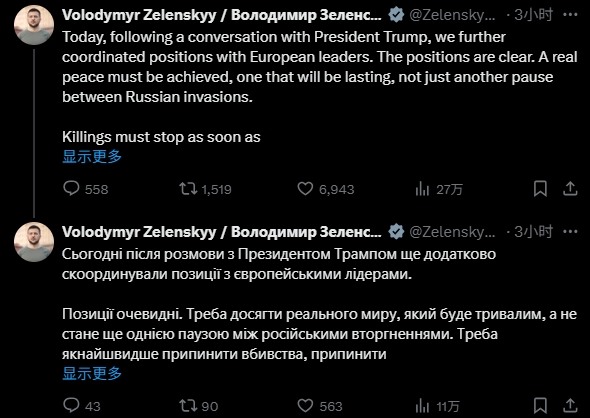Open more options menu on first tweet
This screenshot has width=590, height=418.
[570, 15]
